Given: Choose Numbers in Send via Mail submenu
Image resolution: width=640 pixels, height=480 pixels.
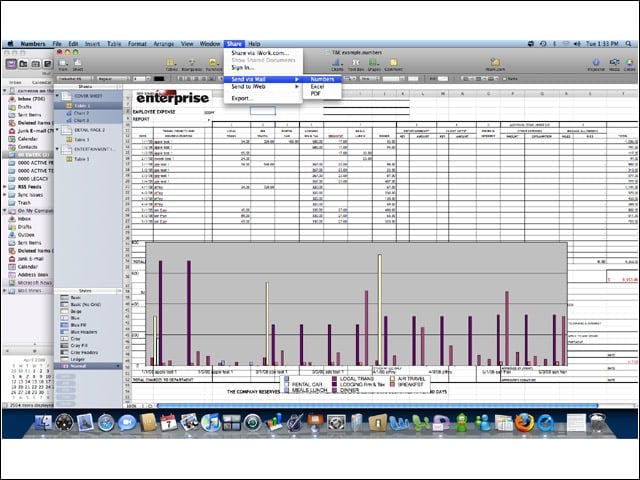Looking at the screenshot, I should point(322,79).
